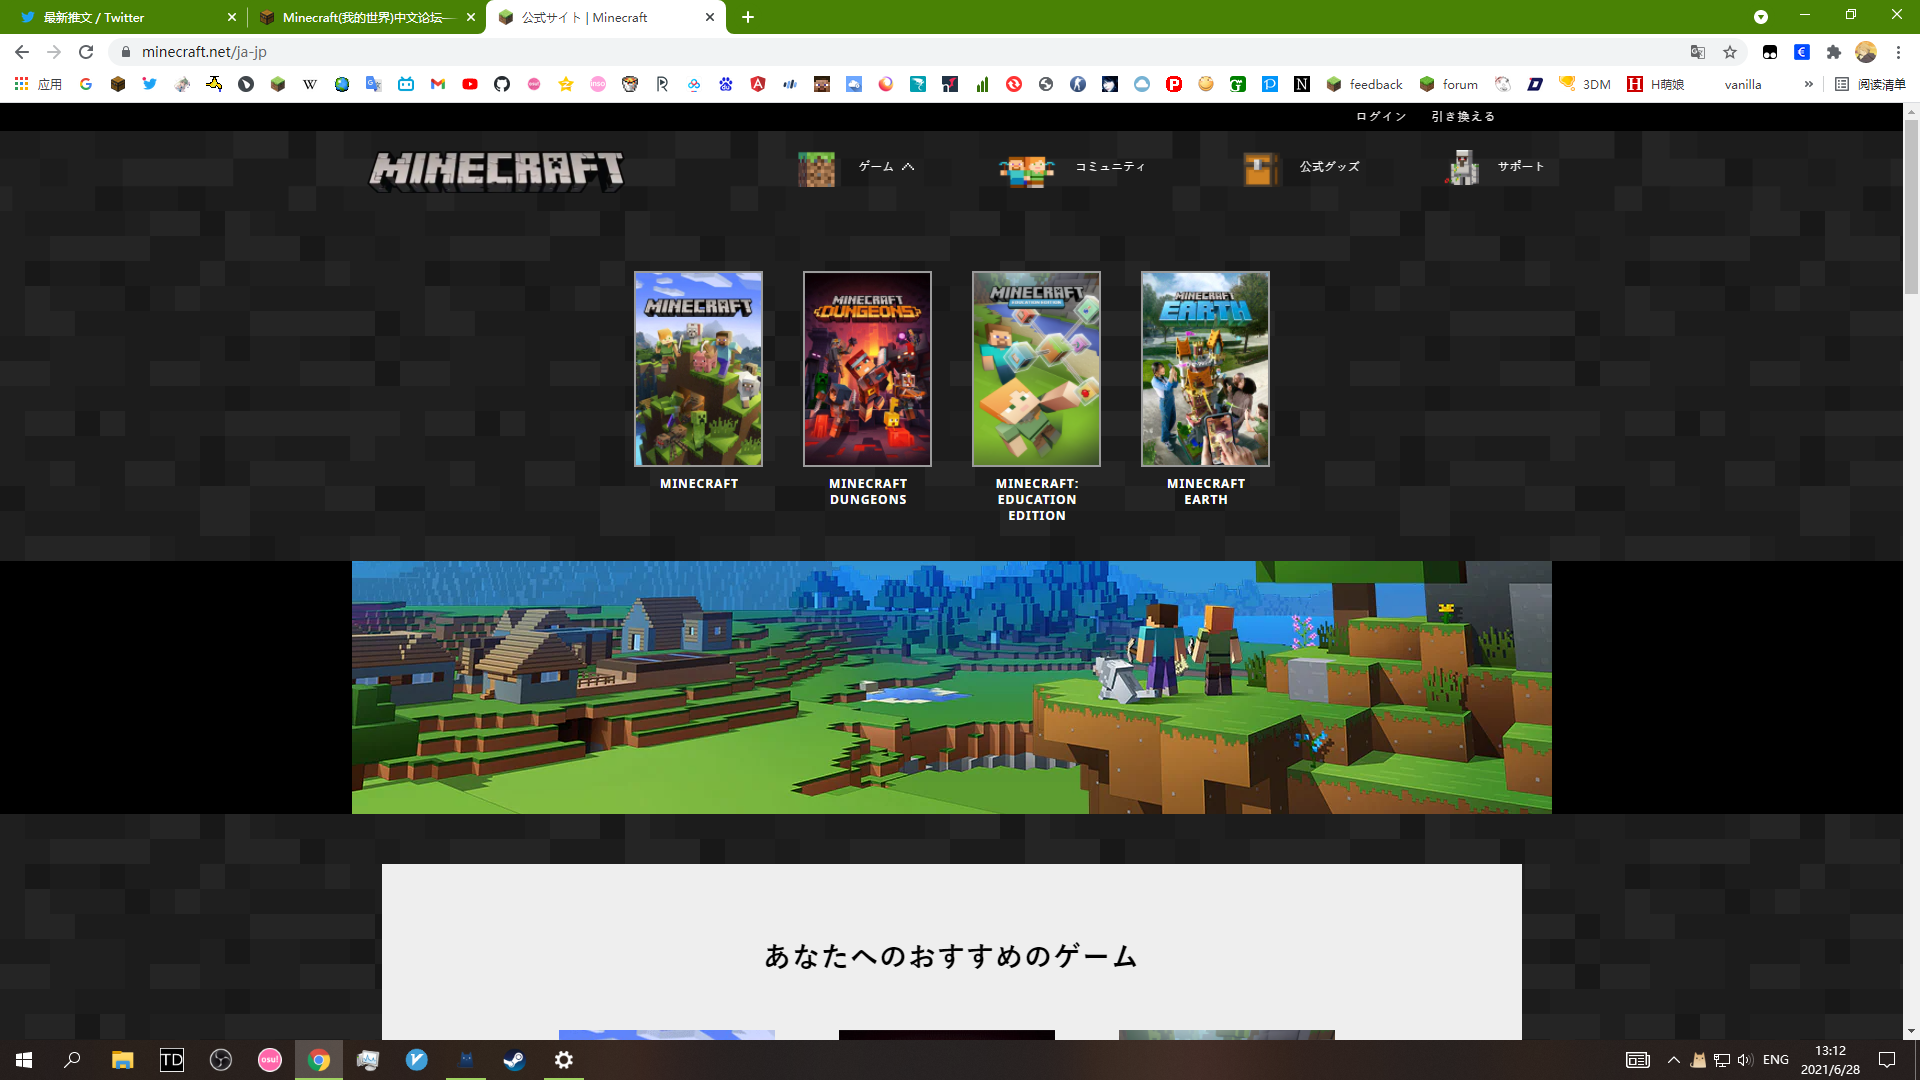
Task: Select the Minecraft Dungeons cover
Action: click(867, 369)
